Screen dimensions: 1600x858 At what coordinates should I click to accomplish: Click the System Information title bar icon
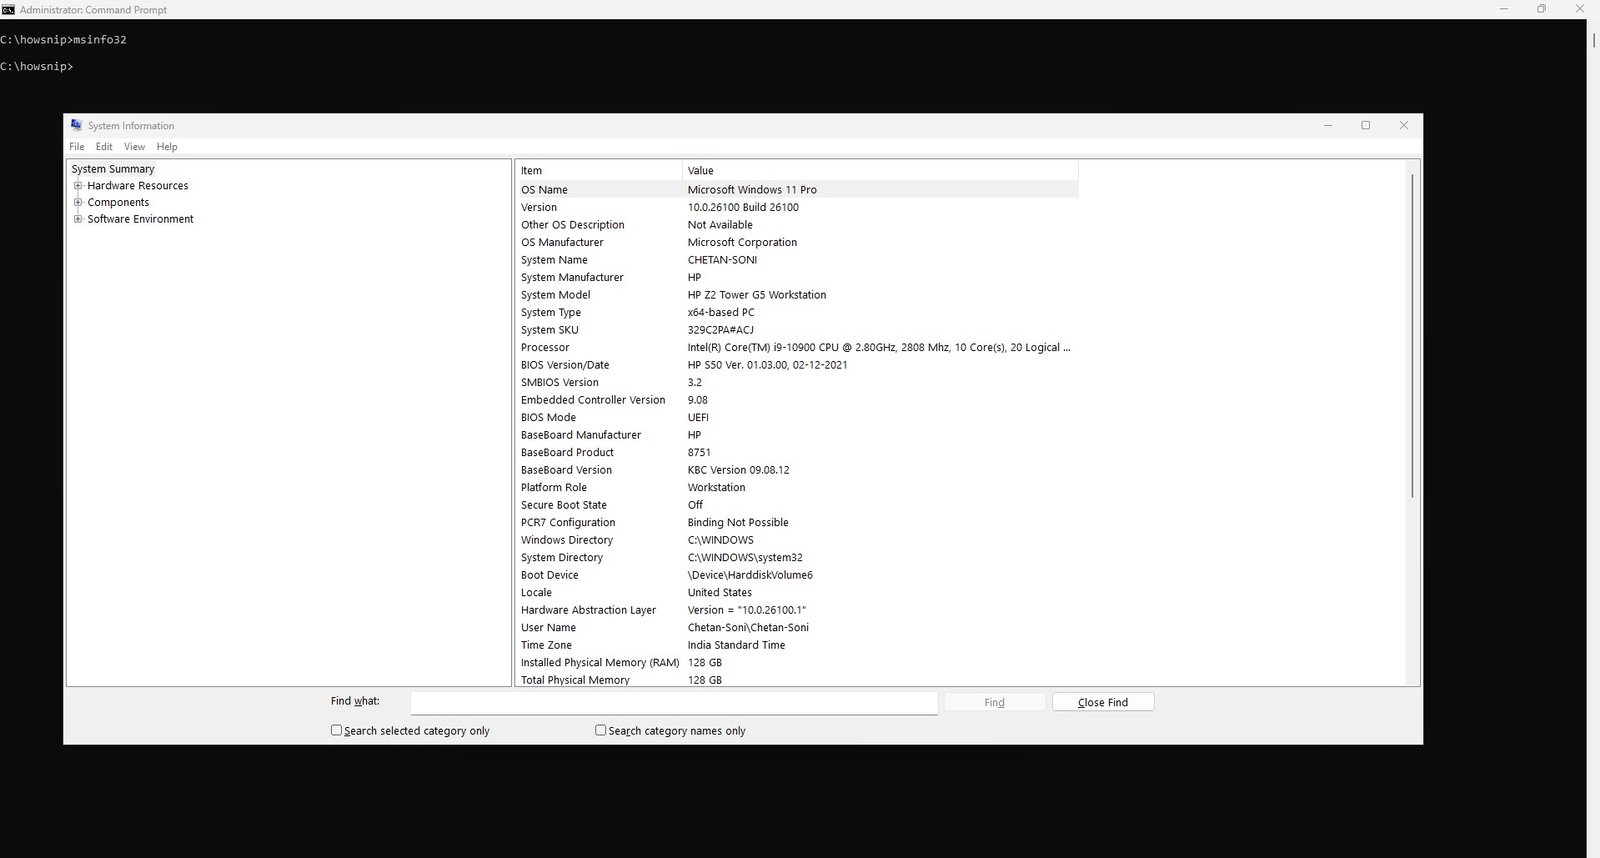tap(76, 125)
